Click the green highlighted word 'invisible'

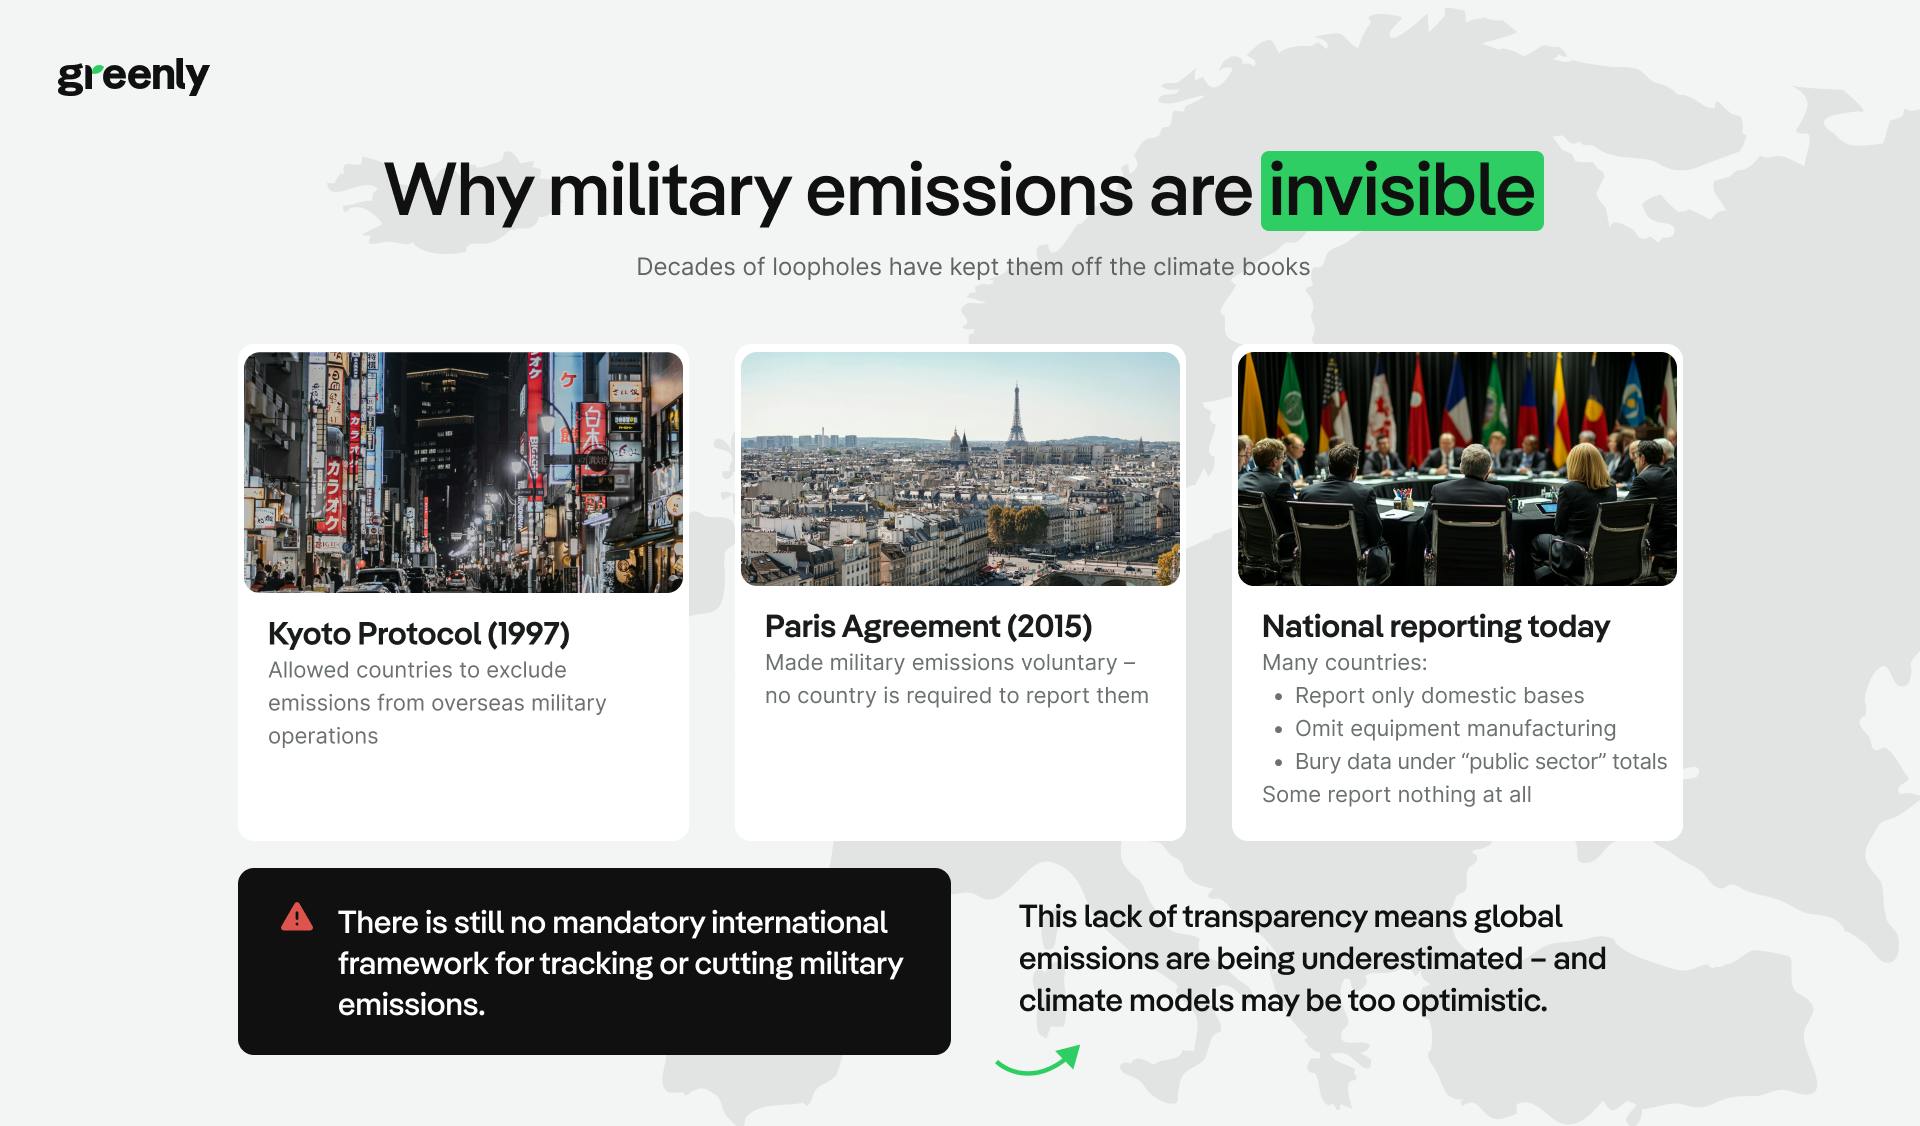coord(1401,191)
